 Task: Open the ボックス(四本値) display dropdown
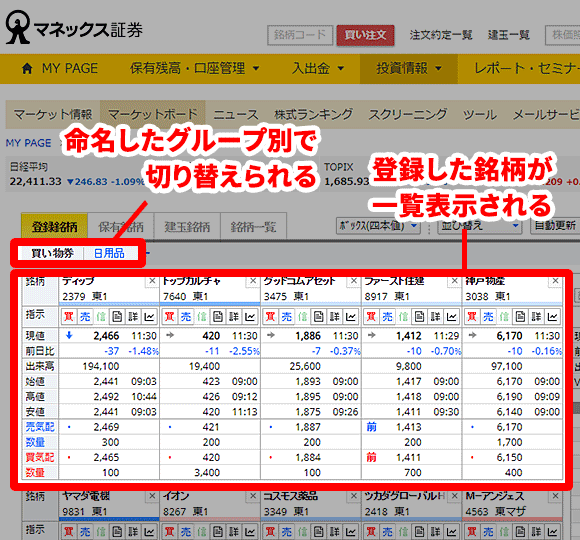click(378, 225)
